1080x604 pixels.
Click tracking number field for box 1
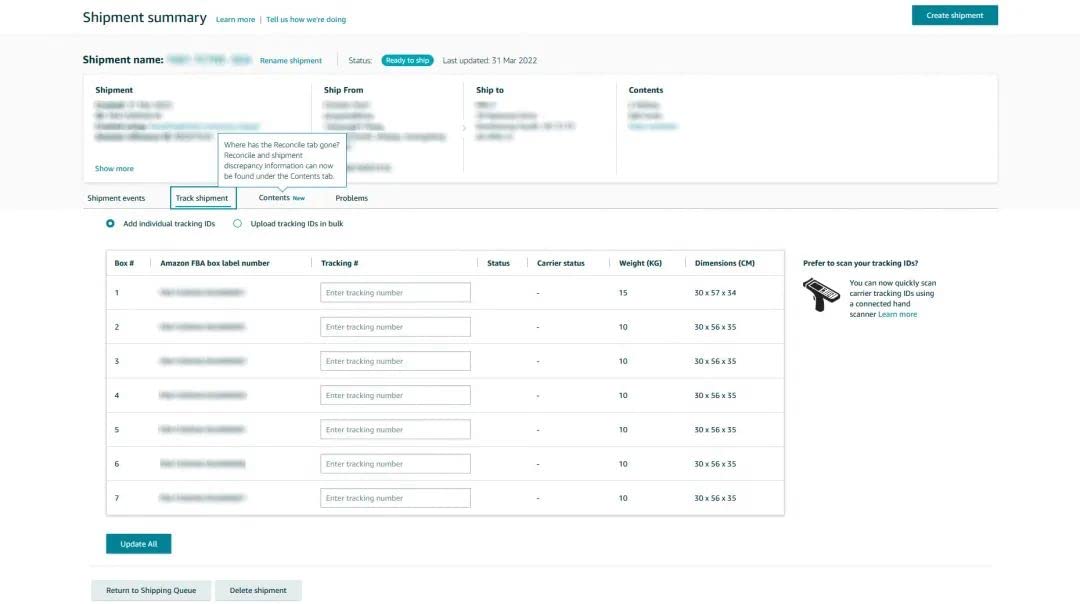(x=395, y=293)
